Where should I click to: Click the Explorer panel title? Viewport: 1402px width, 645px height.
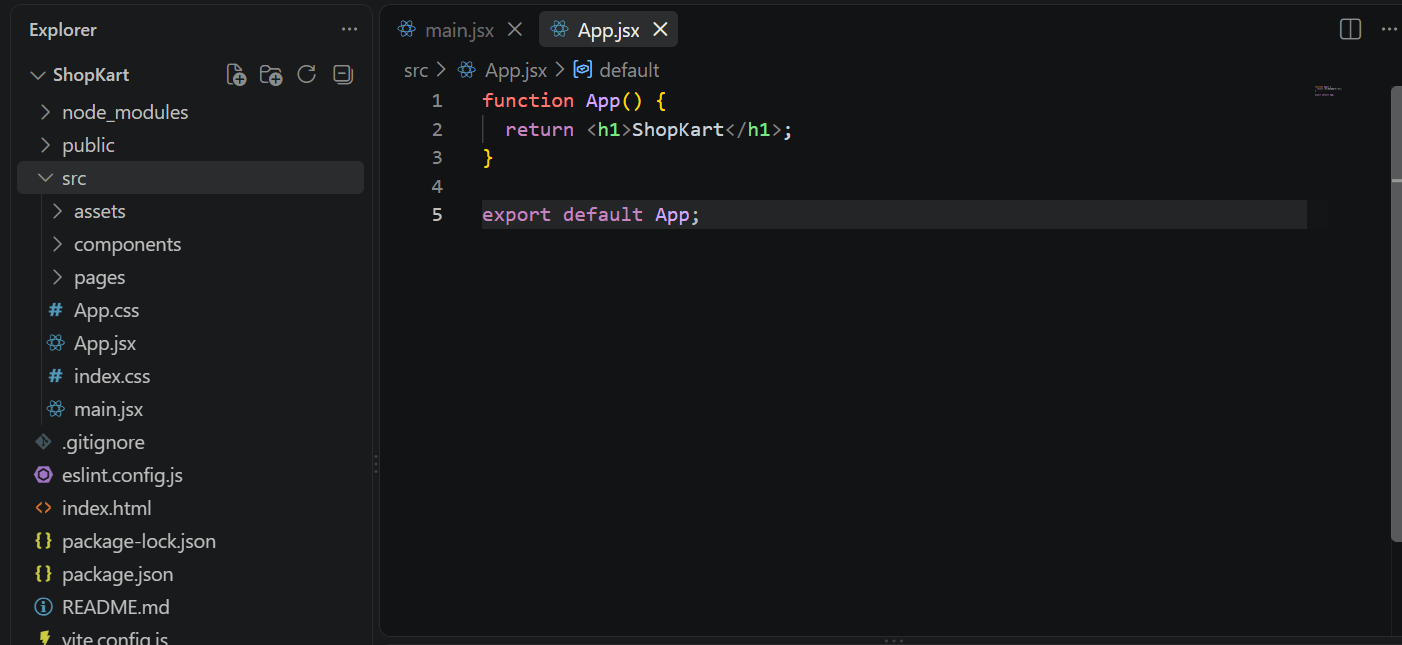click(x=63, y=30)
